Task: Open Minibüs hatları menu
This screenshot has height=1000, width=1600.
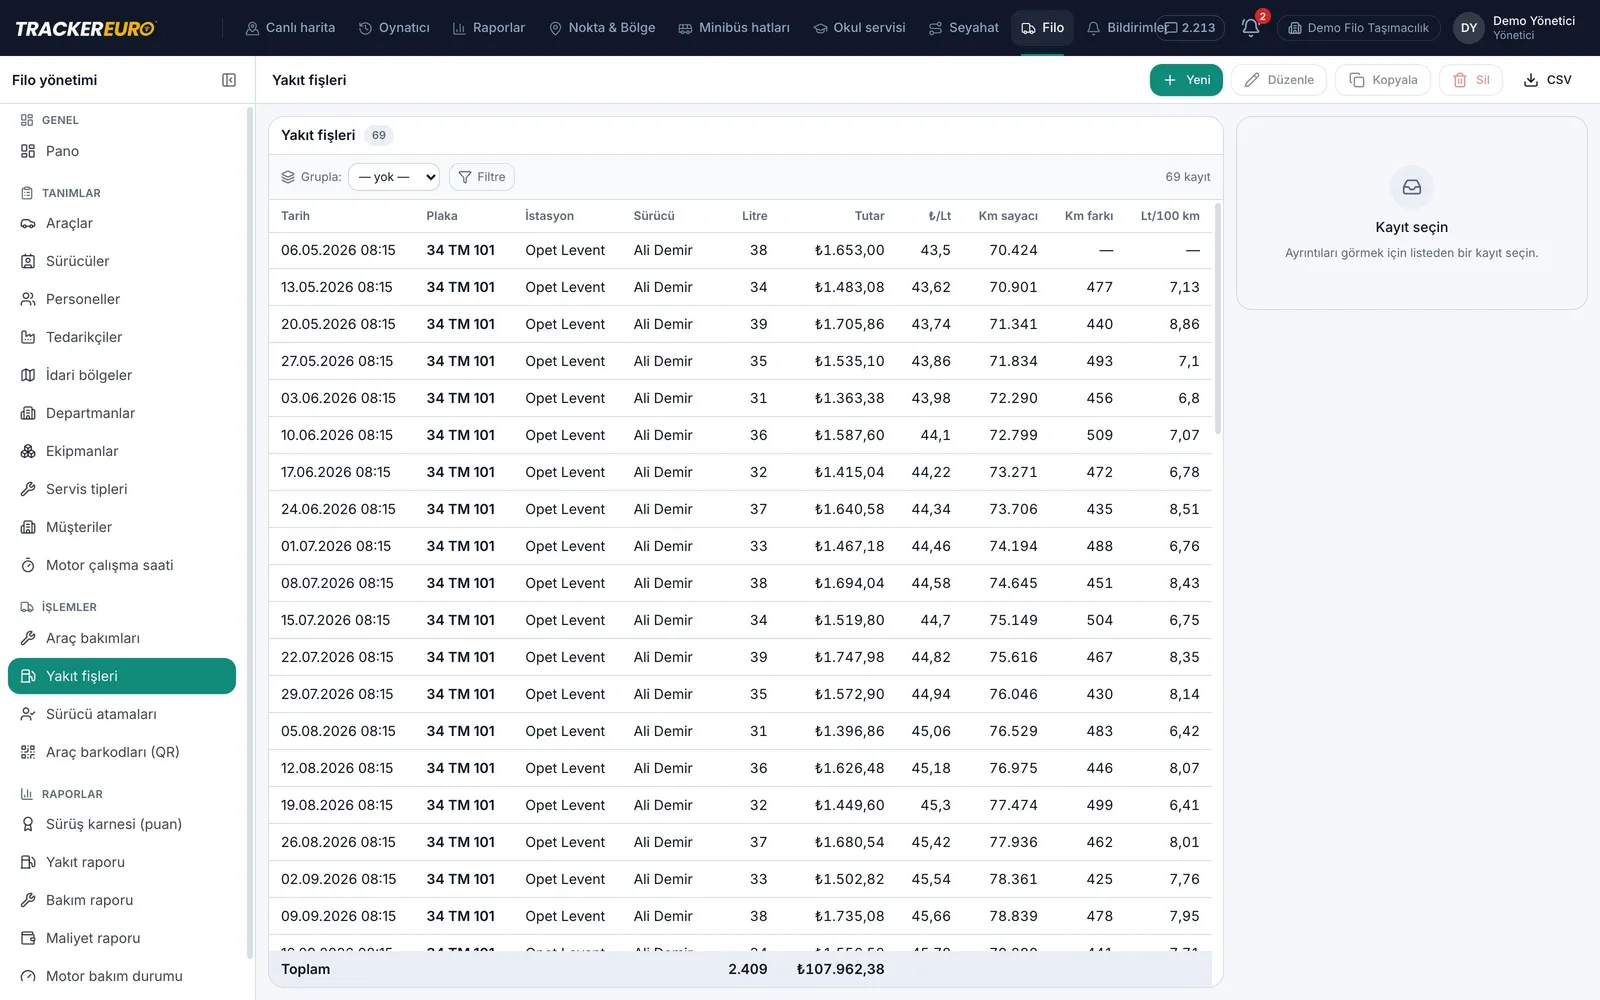Action: tap(734, 28)
